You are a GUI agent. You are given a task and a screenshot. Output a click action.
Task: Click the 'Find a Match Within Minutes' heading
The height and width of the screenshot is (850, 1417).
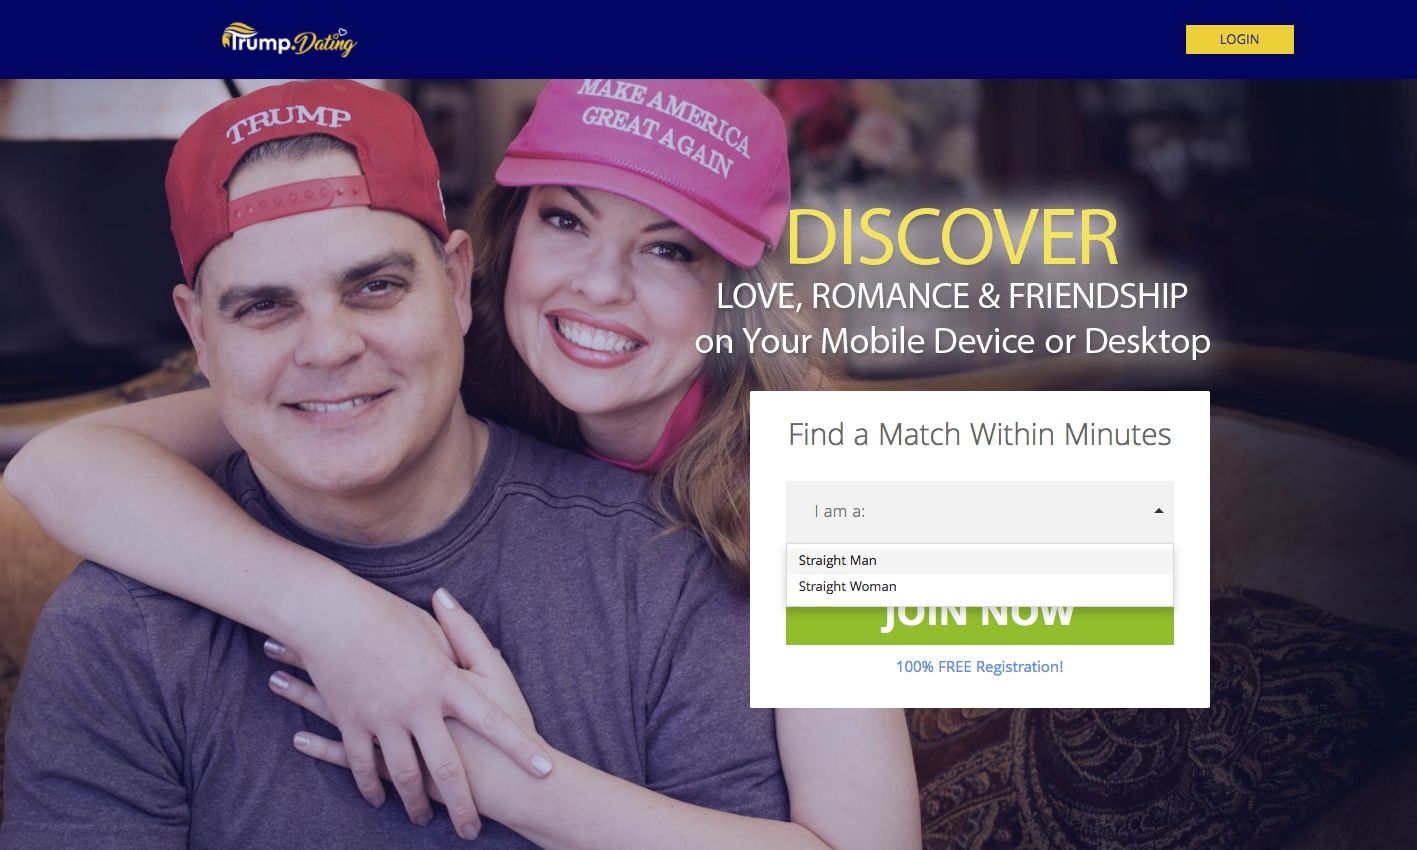pos(979,434)
